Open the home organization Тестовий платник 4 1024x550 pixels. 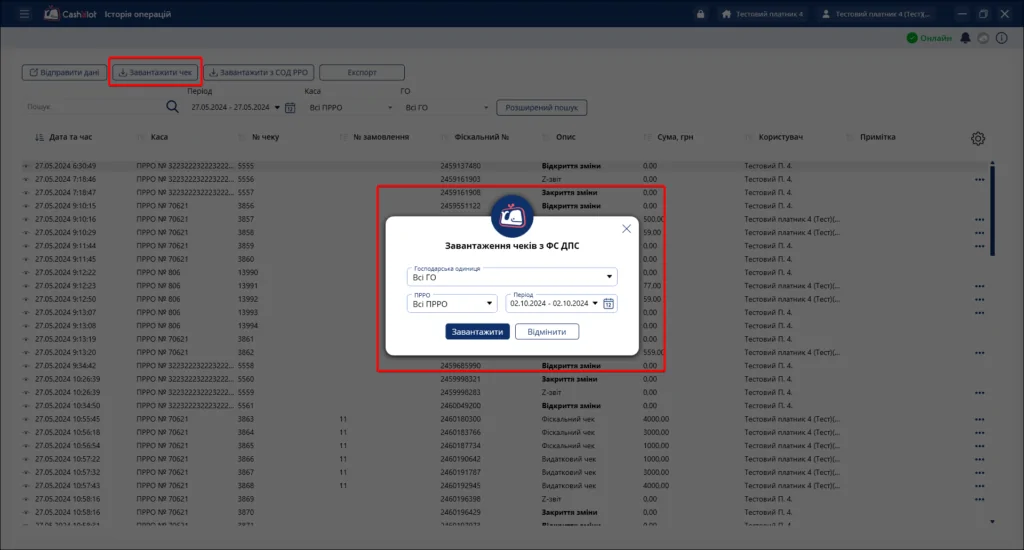762,14
